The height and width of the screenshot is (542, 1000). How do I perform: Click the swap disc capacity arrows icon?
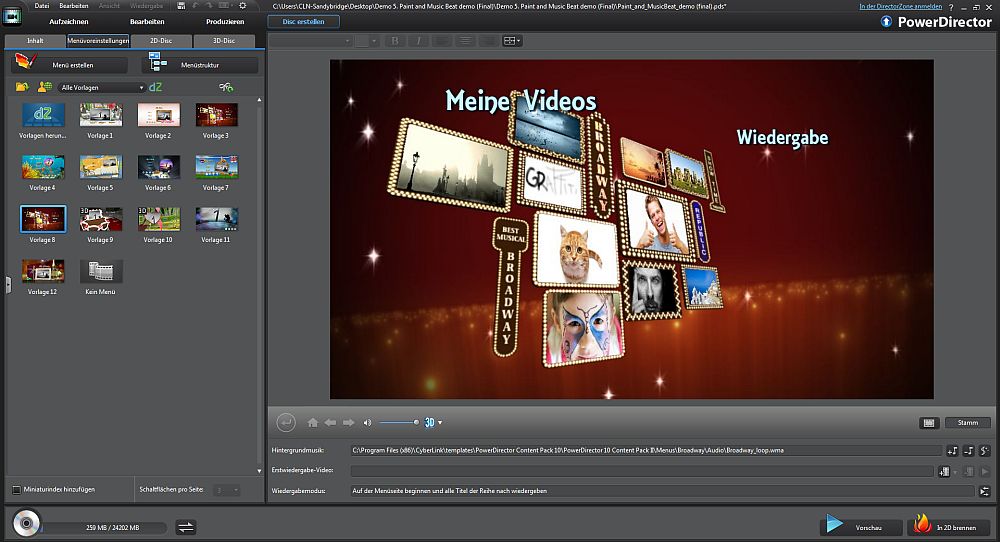(x=186, y=527)
